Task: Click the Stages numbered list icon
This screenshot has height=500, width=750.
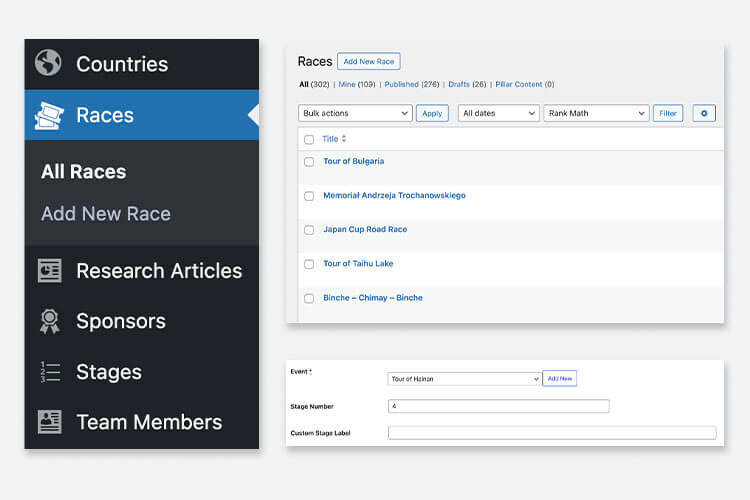Action: (x=50, y=372)
